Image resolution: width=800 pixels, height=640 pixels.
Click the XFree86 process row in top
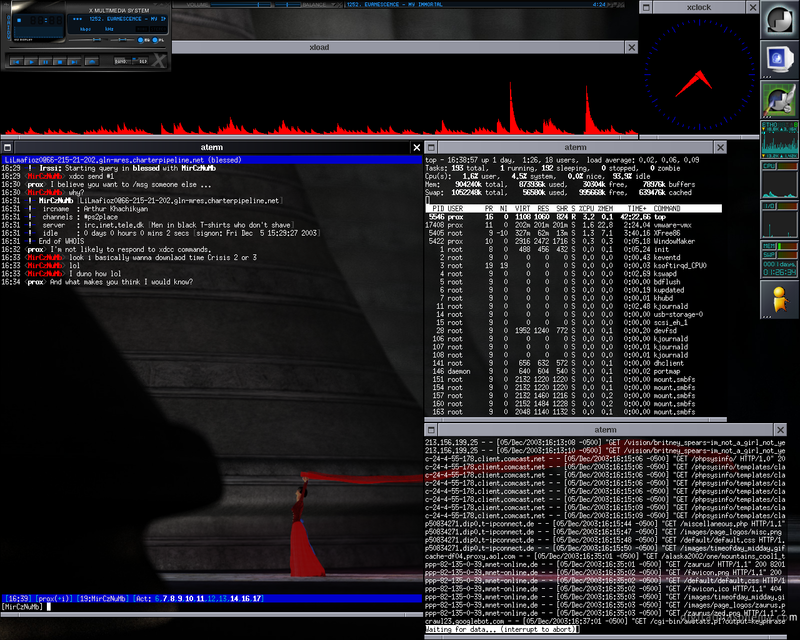click(573, 233)
